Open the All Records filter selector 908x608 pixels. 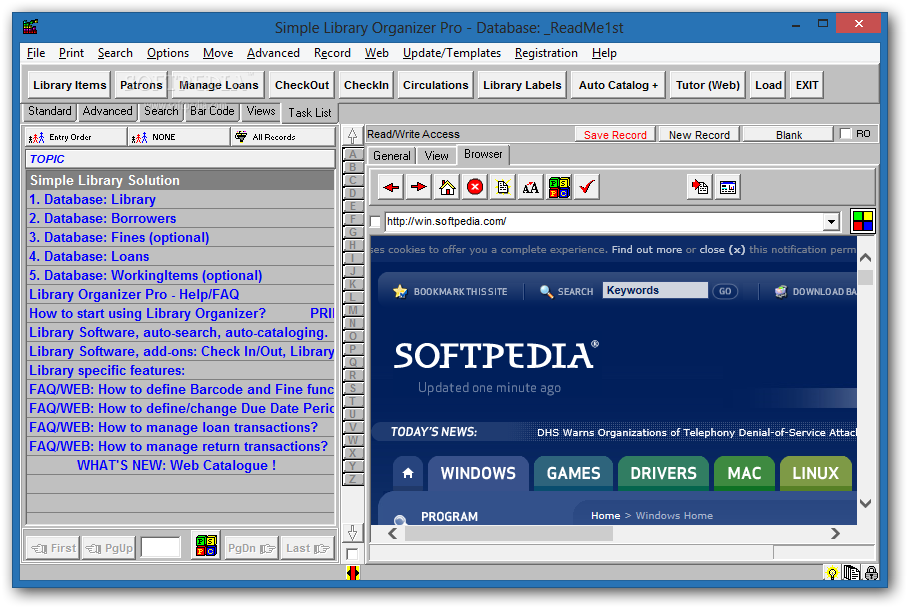283,137
